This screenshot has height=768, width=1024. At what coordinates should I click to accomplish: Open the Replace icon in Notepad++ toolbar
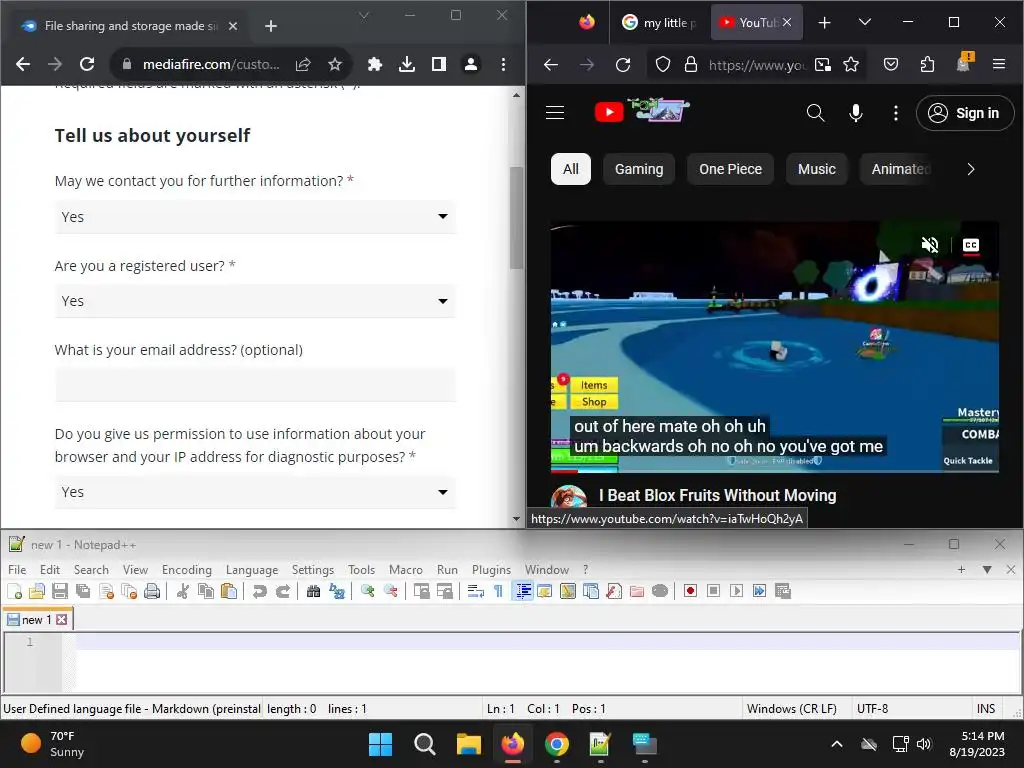click(337, 592)
